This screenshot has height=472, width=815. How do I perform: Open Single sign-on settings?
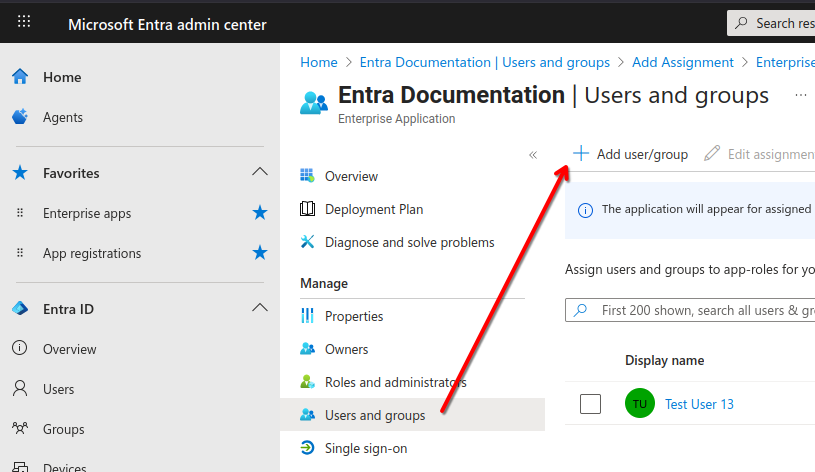coord(366,448)
